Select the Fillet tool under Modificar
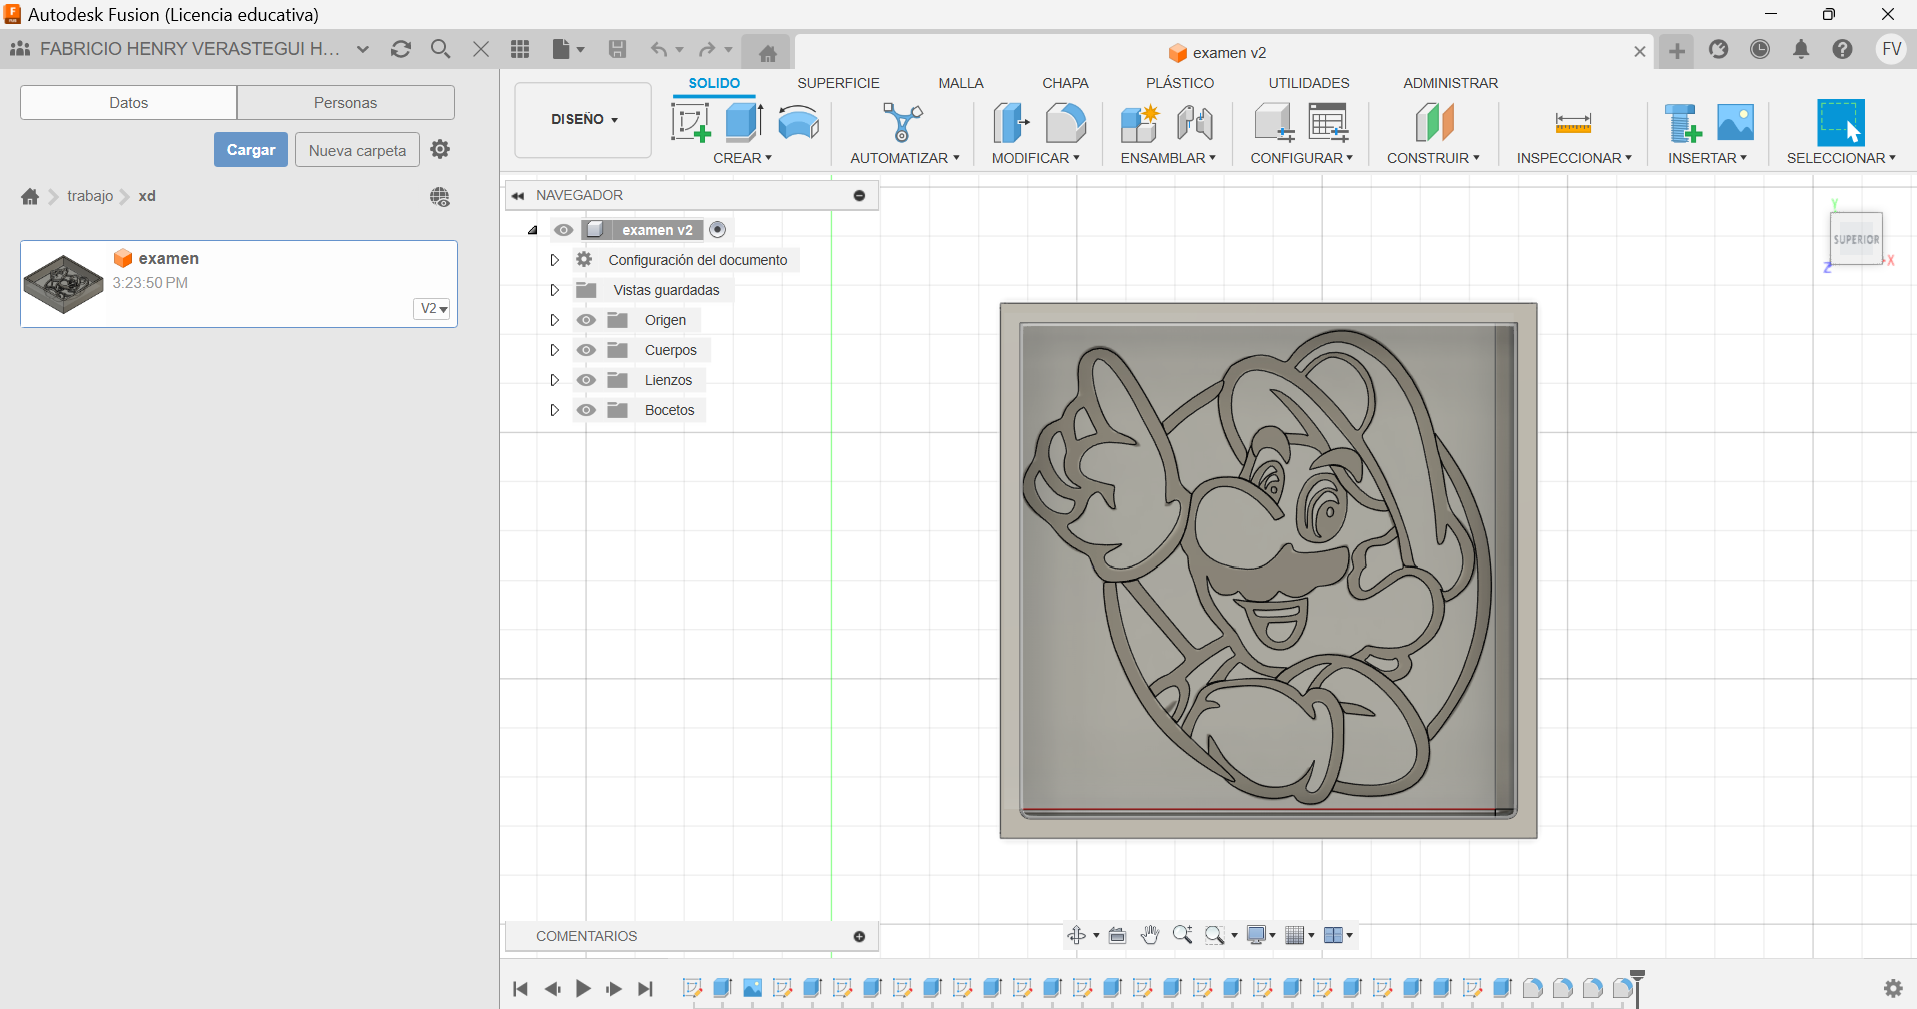This screenshot has height=1009, width=1917. [x=1066, y=123]
